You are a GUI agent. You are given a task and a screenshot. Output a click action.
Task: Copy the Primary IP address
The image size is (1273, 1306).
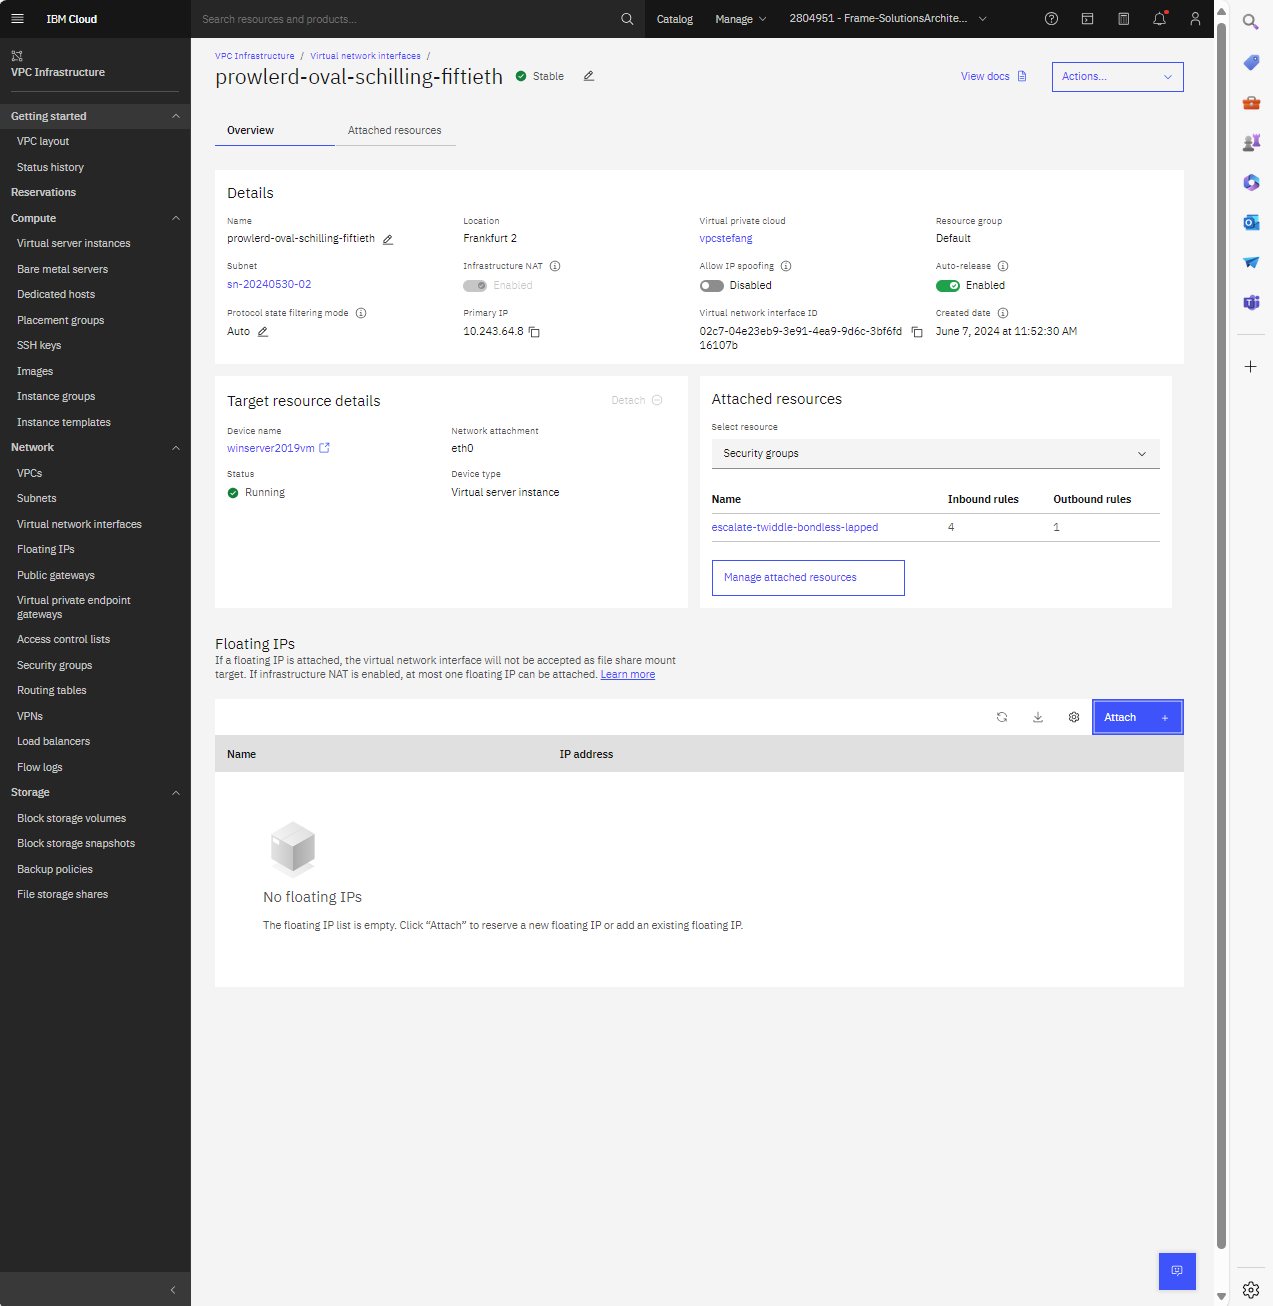(x=535, y=332)
